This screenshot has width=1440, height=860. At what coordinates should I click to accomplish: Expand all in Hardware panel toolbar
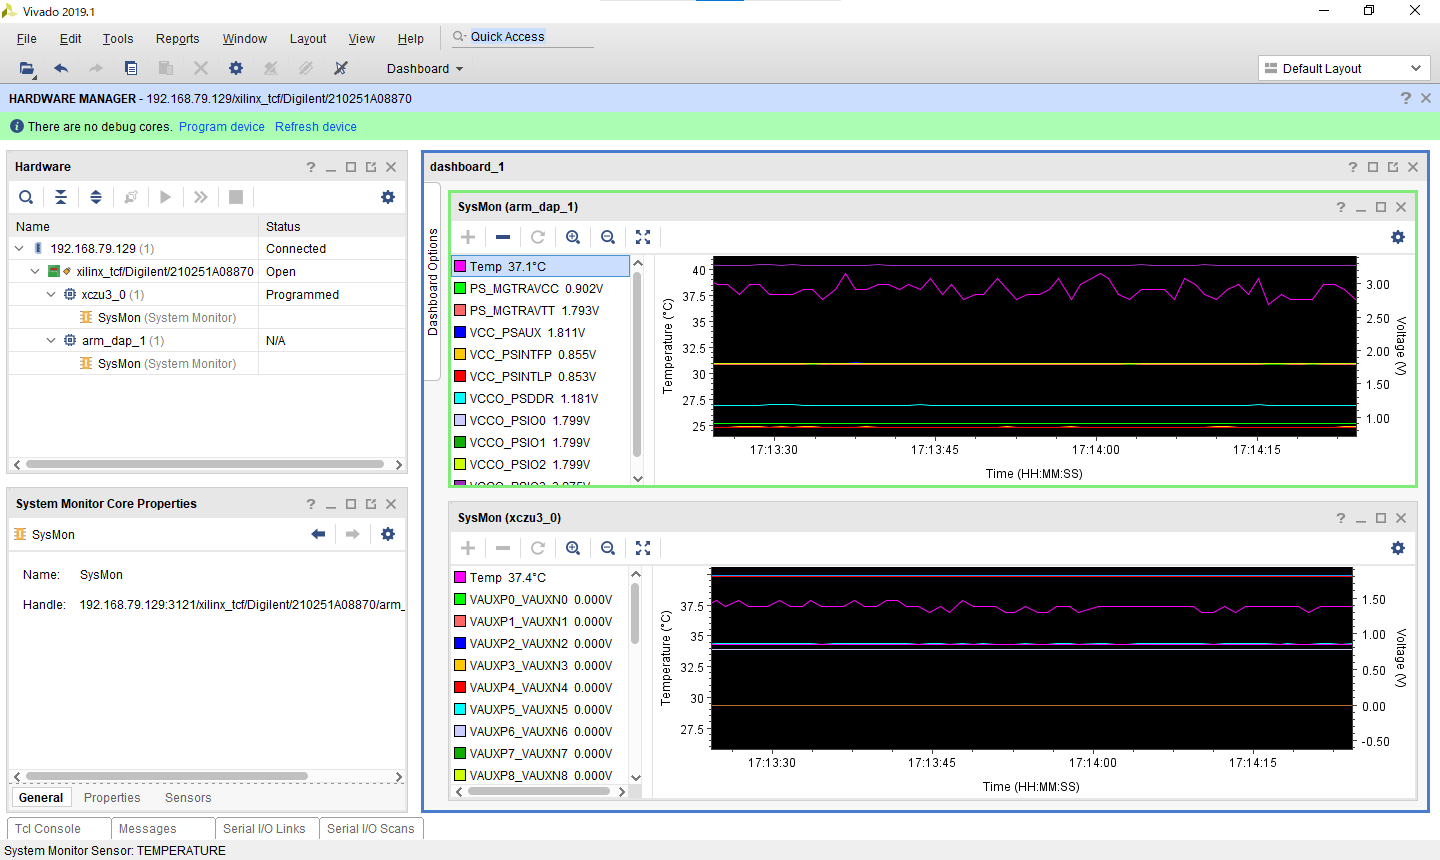(x=96, y=197)
